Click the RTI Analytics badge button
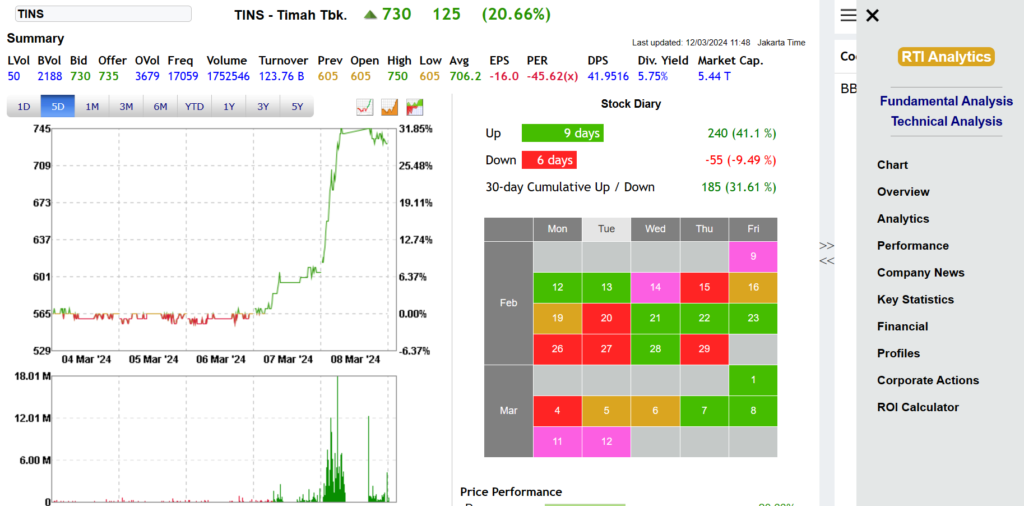 [x=946, y=57]
